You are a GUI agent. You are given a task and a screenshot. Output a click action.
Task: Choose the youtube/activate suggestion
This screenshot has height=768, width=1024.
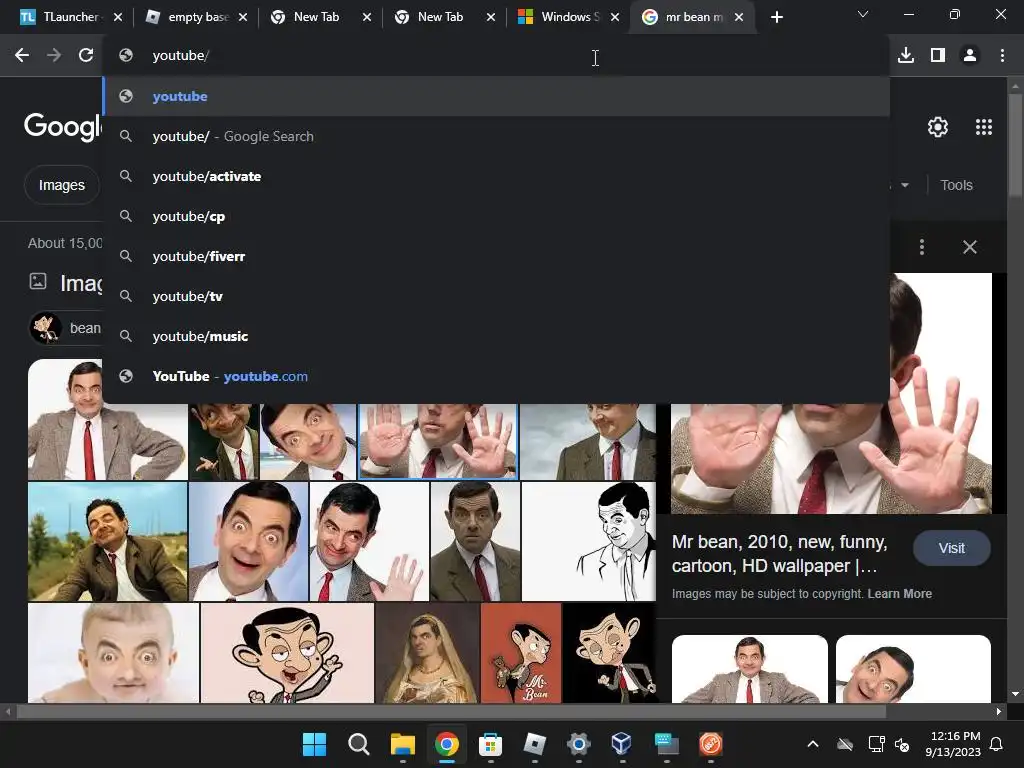tap(496, 176)
